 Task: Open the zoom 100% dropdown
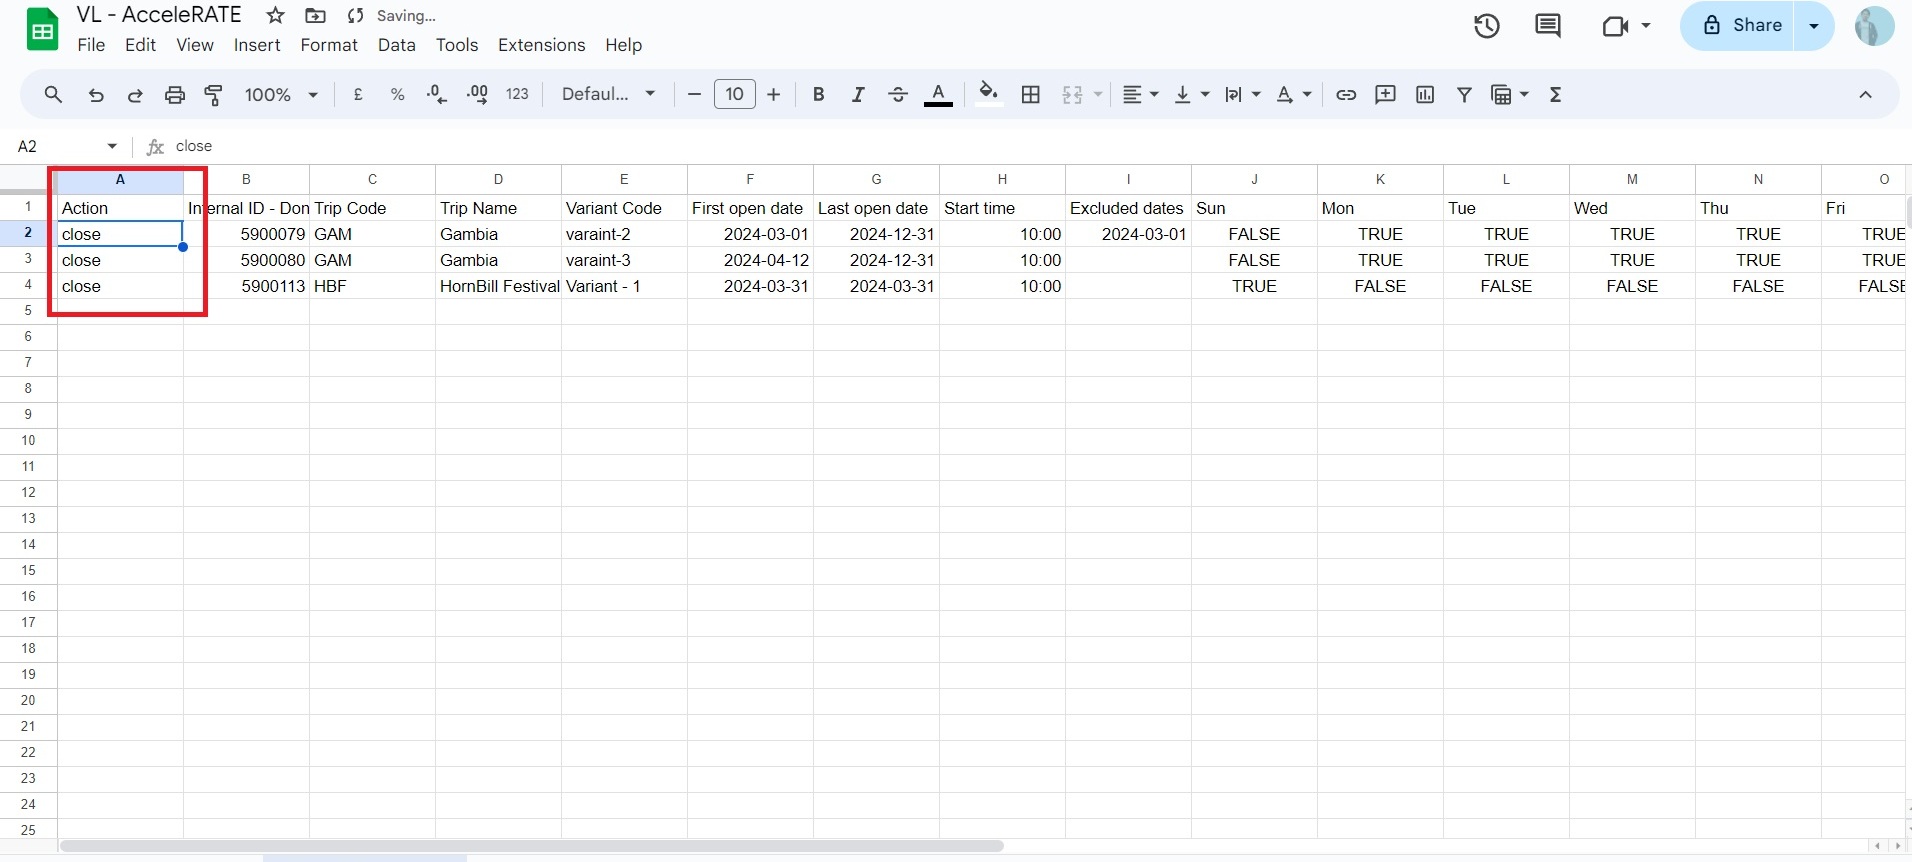pyautogui.click(x=281, y=95)
